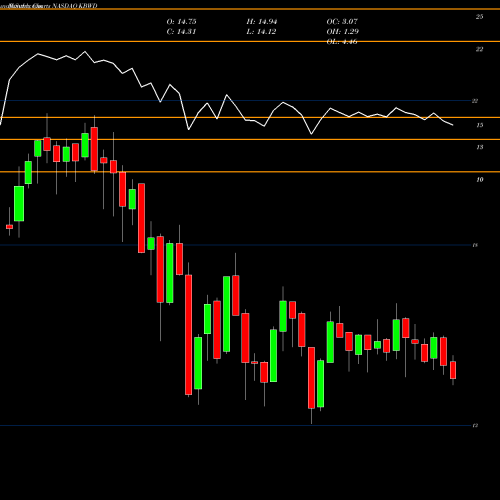Select the low price text 'L: 14.12'
The height and width of the screenshot is (500, 500).
coord(261,32)
